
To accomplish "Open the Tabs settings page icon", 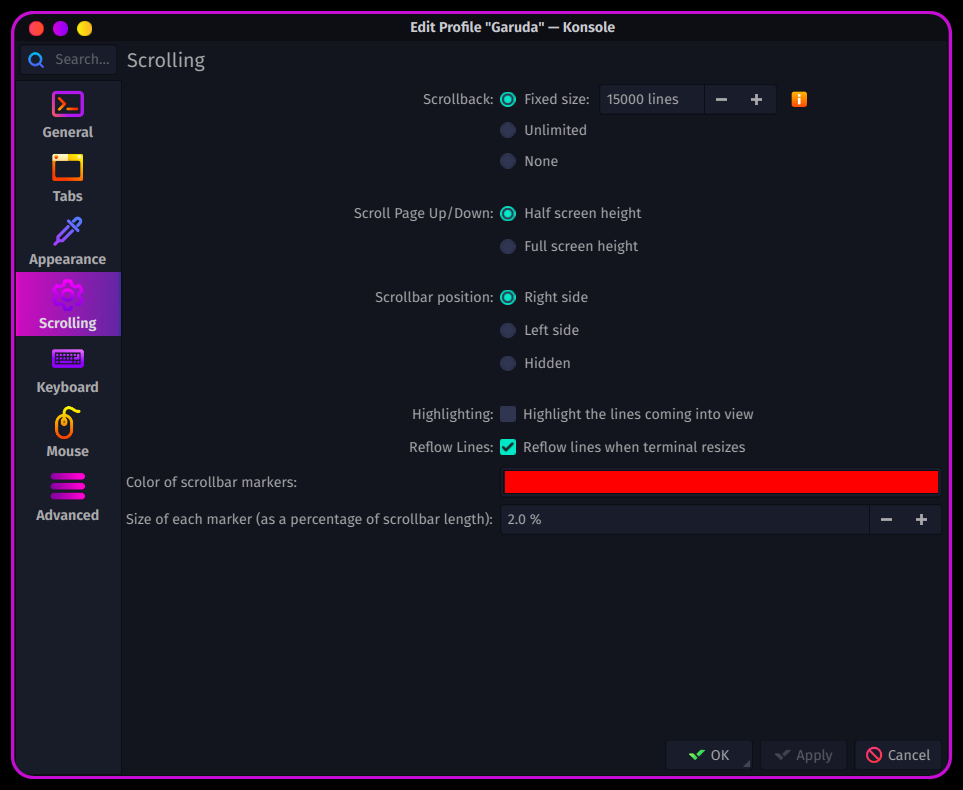I will point(68,168).
